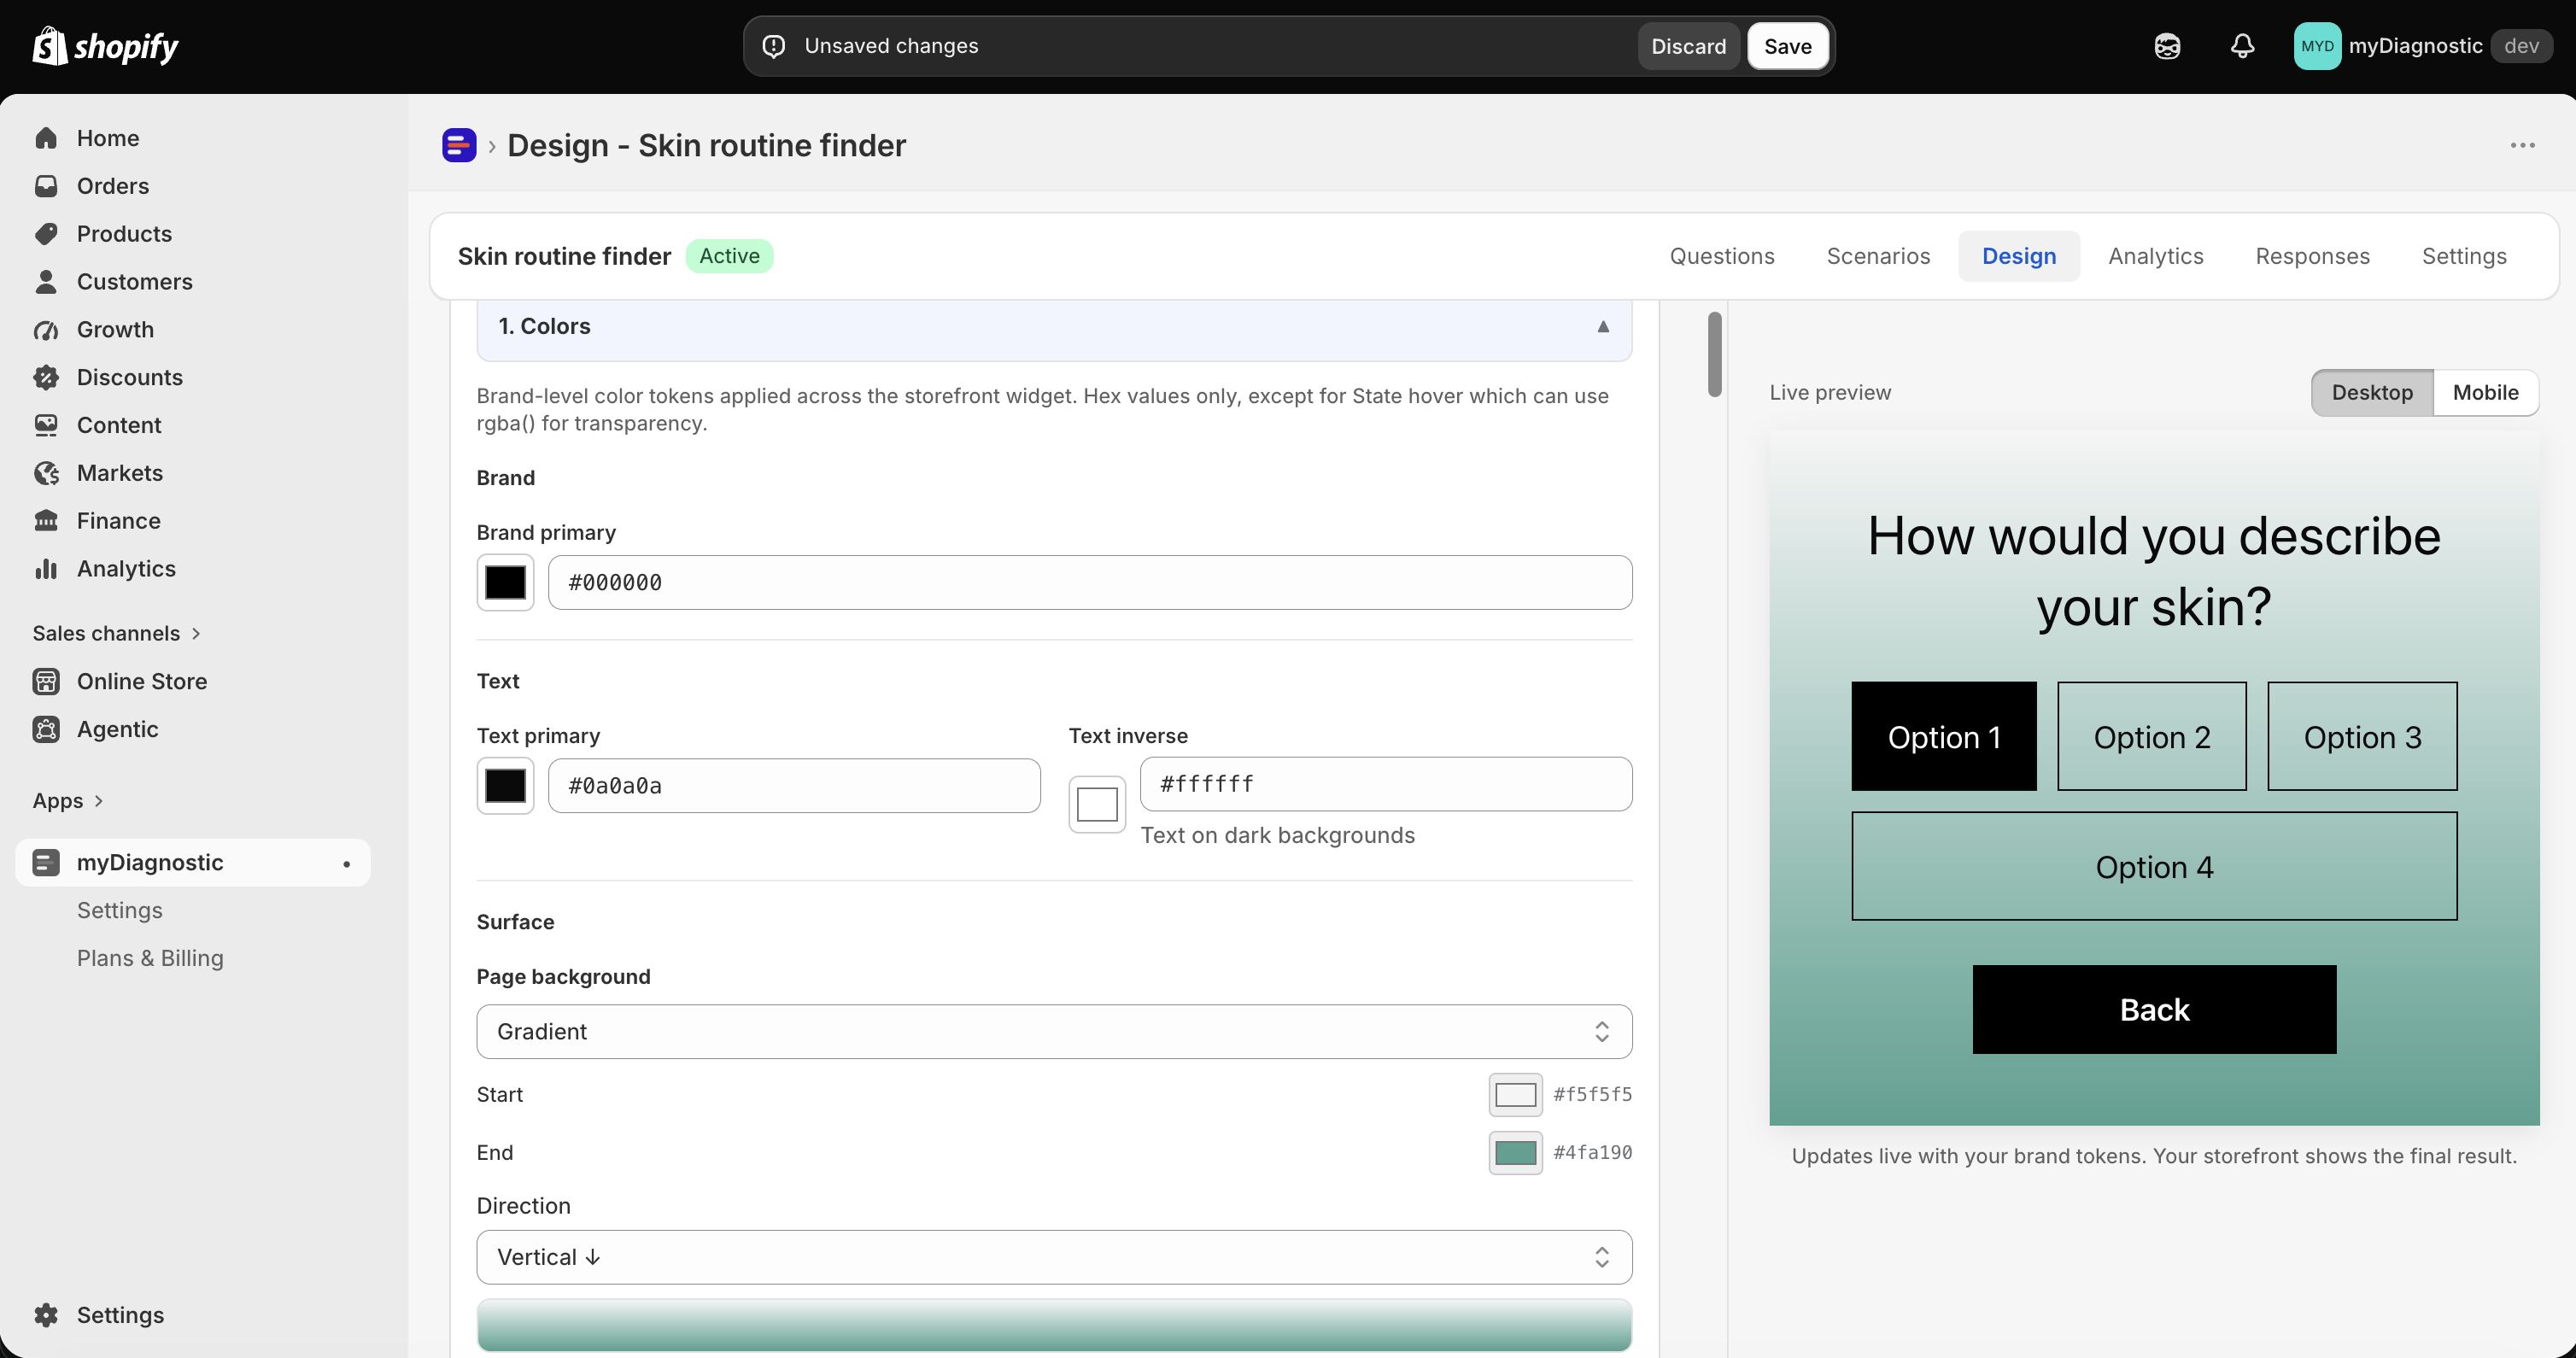
Task: Open the Sidekick assistant icon
Action: (x=2167, y=46)
